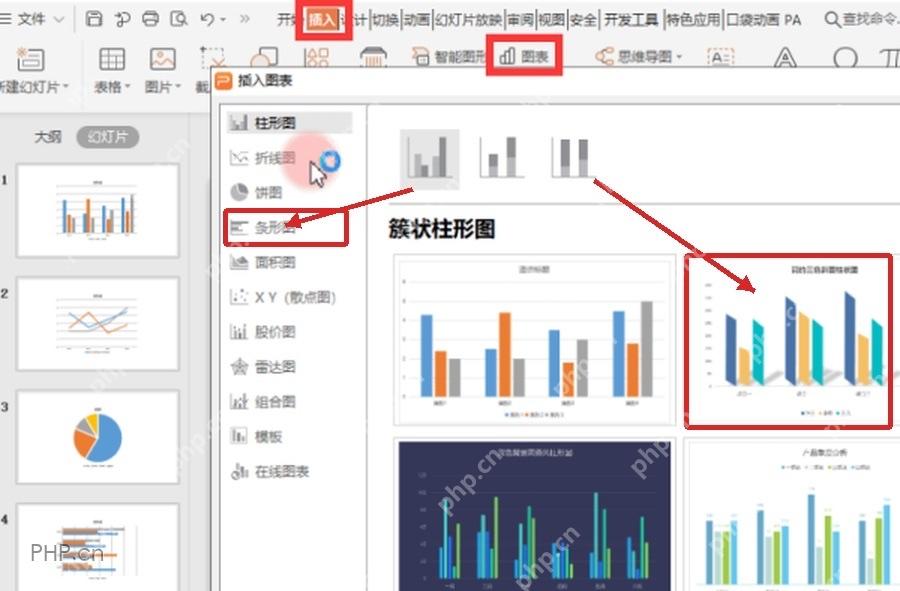
Task: Choose the stacked column subtype icon
Action: (x=501, y=157)
